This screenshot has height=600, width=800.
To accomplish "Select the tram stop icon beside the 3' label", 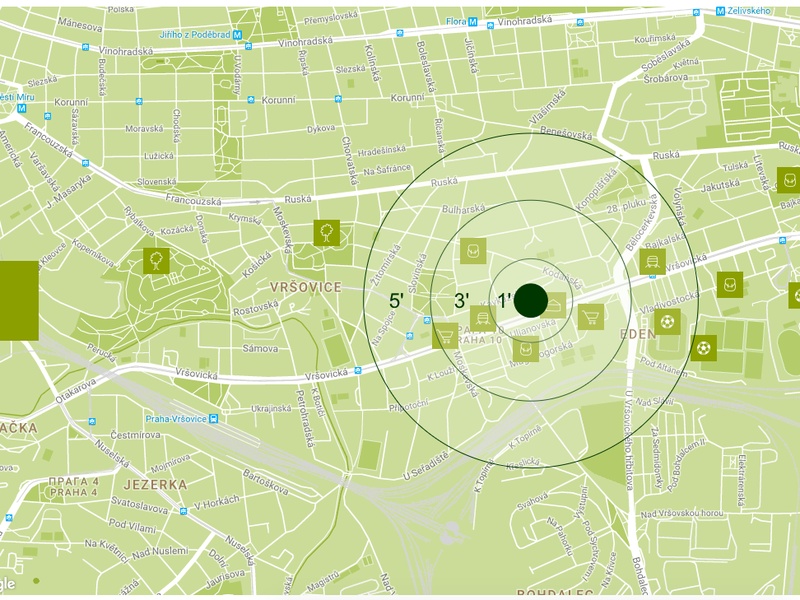I will point(483,319).
